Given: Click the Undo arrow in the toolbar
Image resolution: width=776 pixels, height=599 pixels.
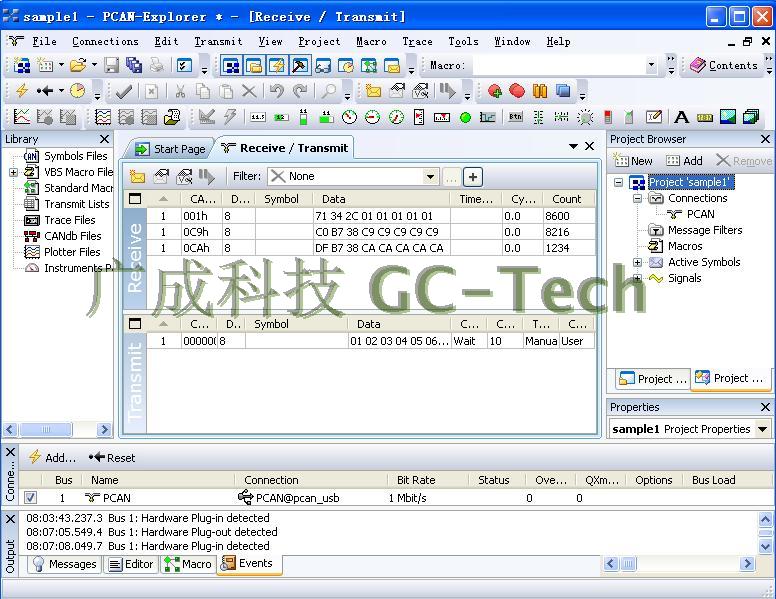Looking at the screenshot, I should click(276, 91).
